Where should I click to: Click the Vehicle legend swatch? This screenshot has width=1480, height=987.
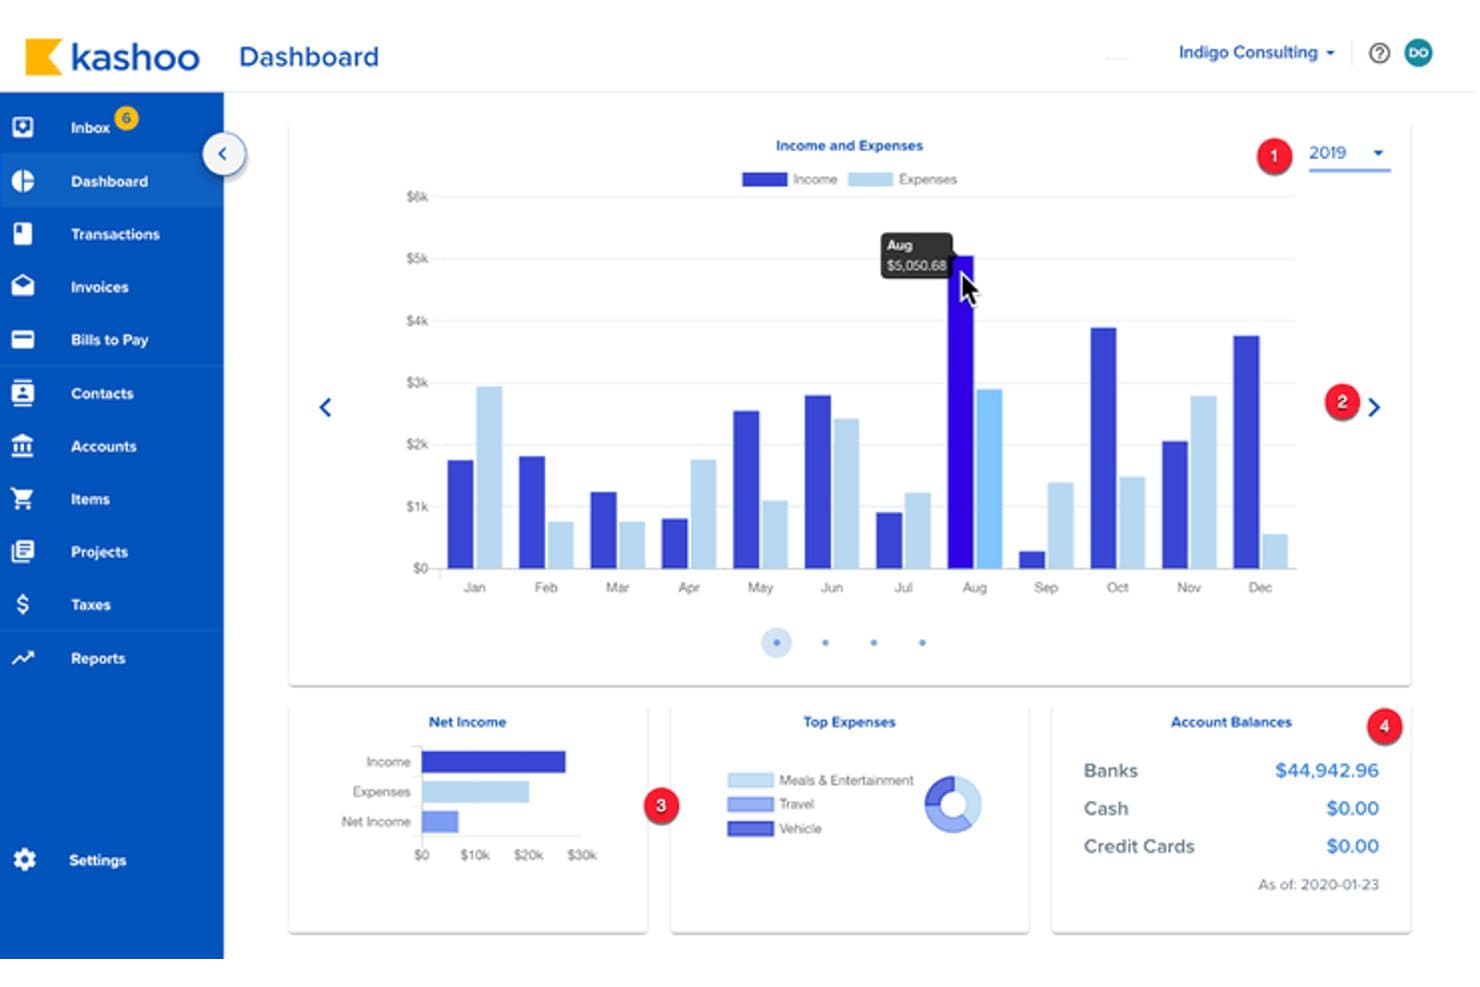[750, 828]
